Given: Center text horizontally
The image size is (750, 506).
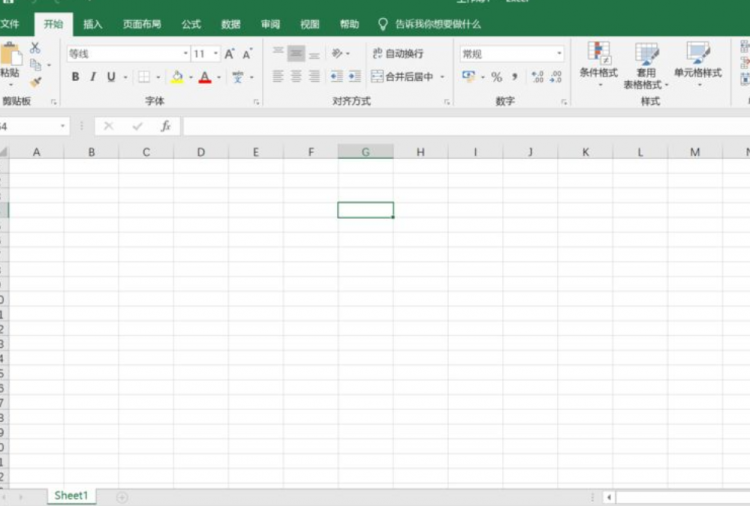Looking at the screenshot, I should [296, 77].
